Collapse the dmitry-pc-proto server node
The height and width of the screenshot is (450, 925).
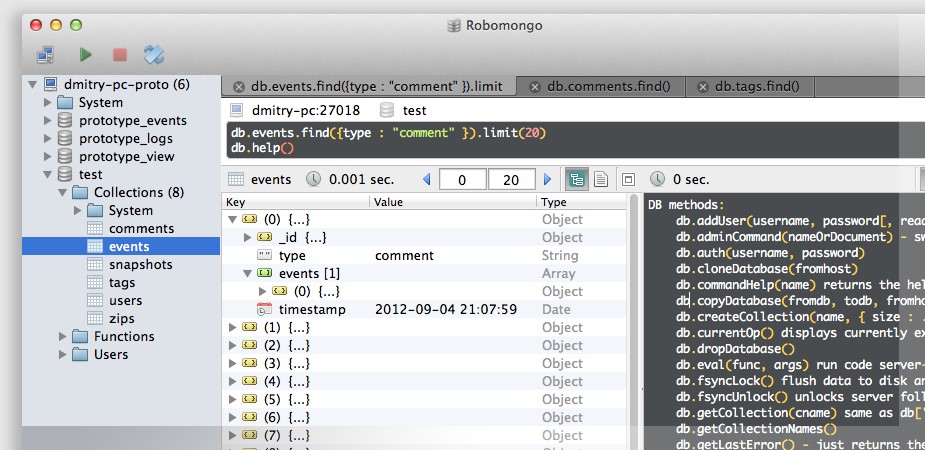33,85
